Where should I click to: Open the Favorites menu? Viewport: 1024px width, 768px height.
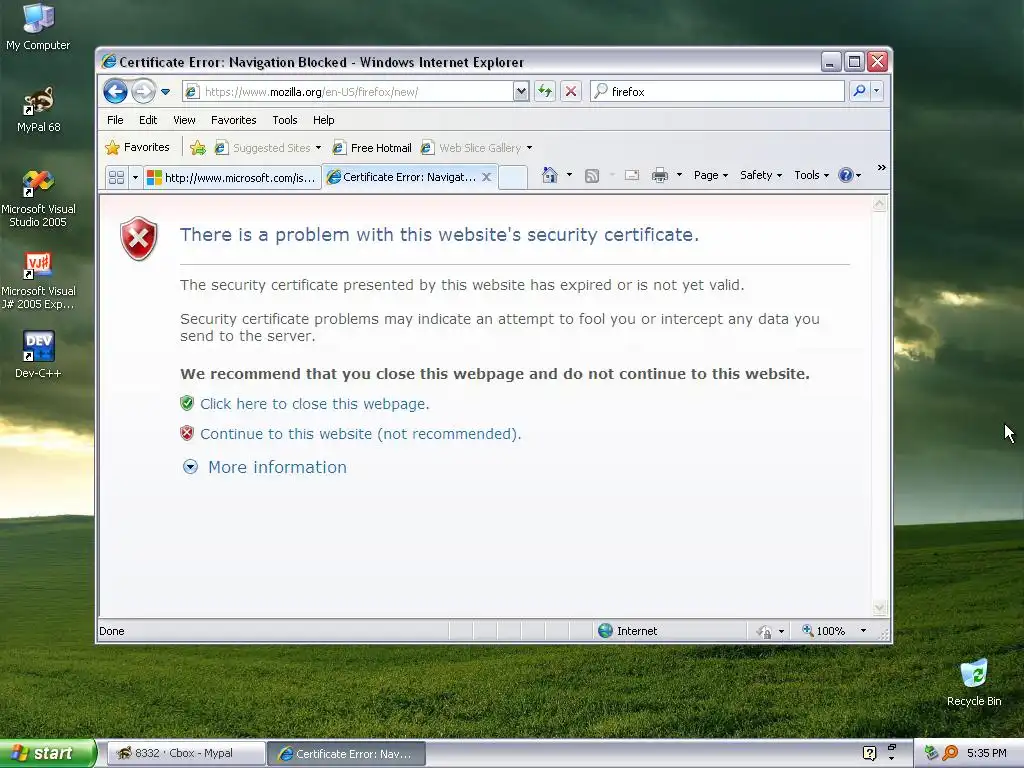pyautogui.click(x=233, y=120)
